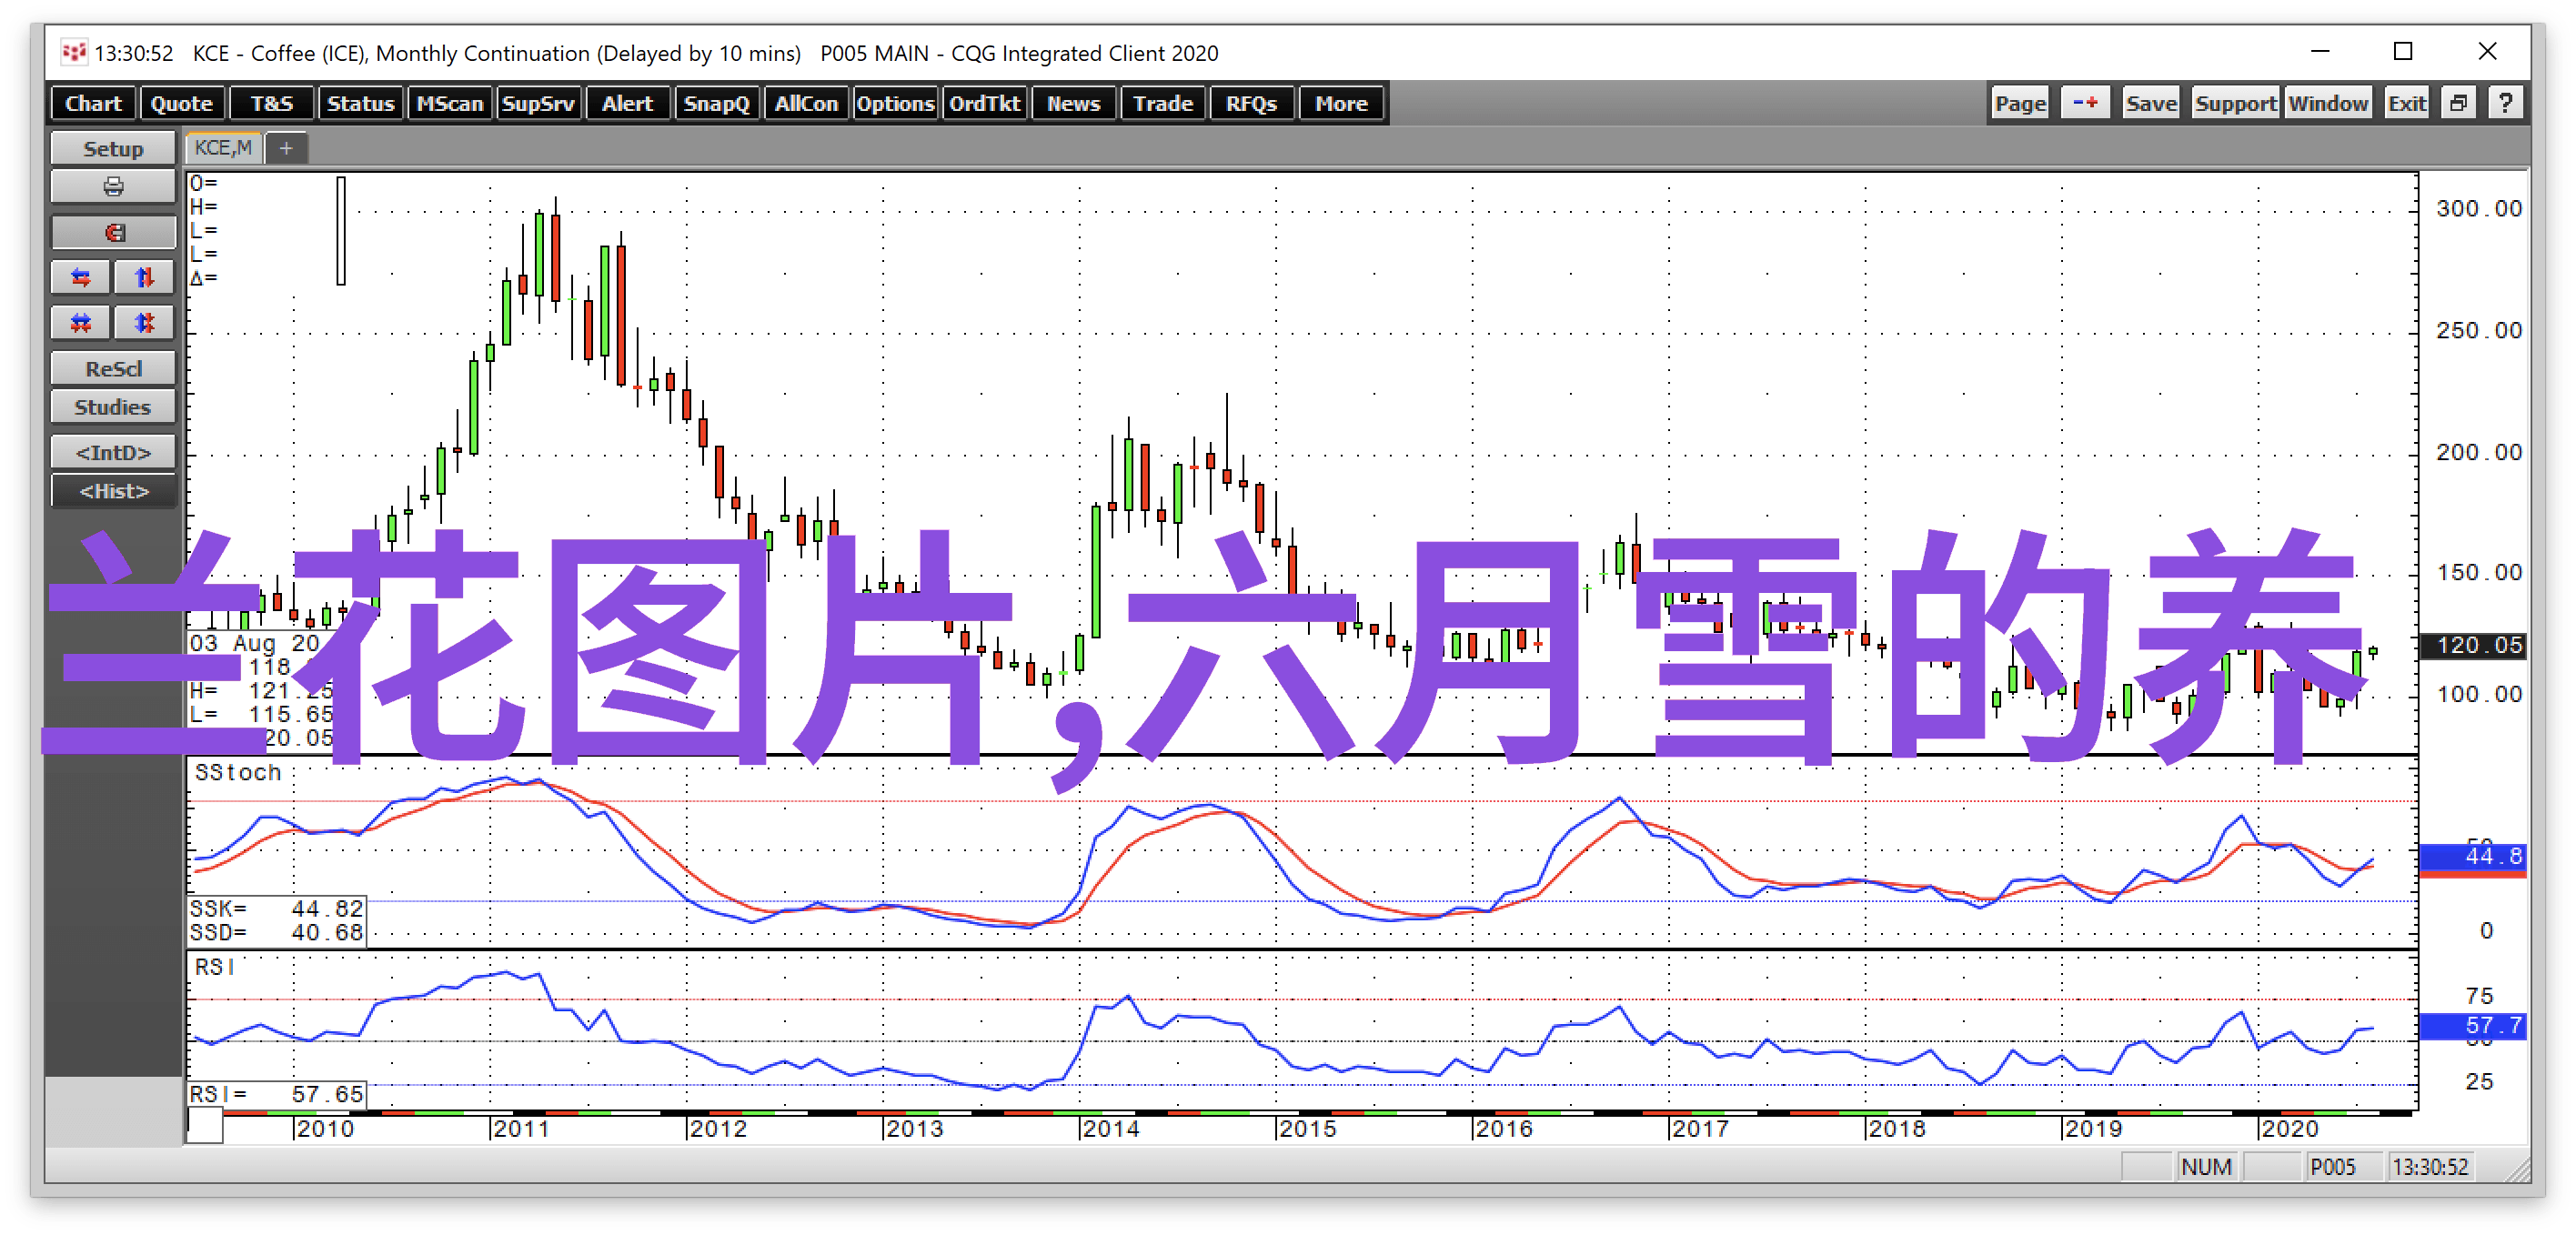Toggle the <Hist> history mode button
The image size is (2576, 1235).
[x=113, y=491]
